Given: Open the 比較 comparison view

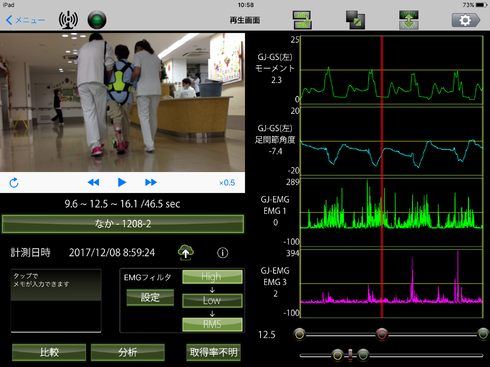Looking at the screenshot, I should pos(49,352).
